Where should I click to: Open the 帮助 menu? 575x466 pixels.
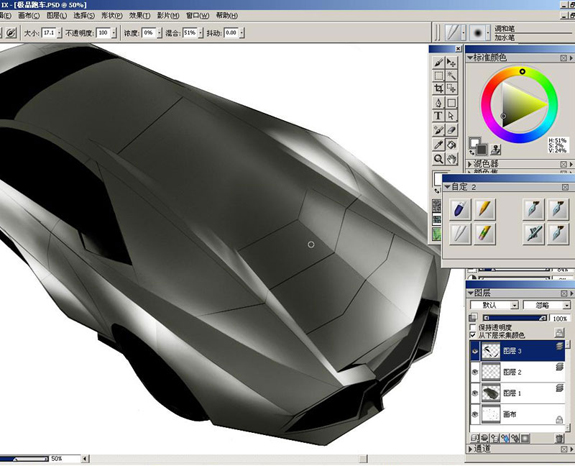(x=227, y=15)
